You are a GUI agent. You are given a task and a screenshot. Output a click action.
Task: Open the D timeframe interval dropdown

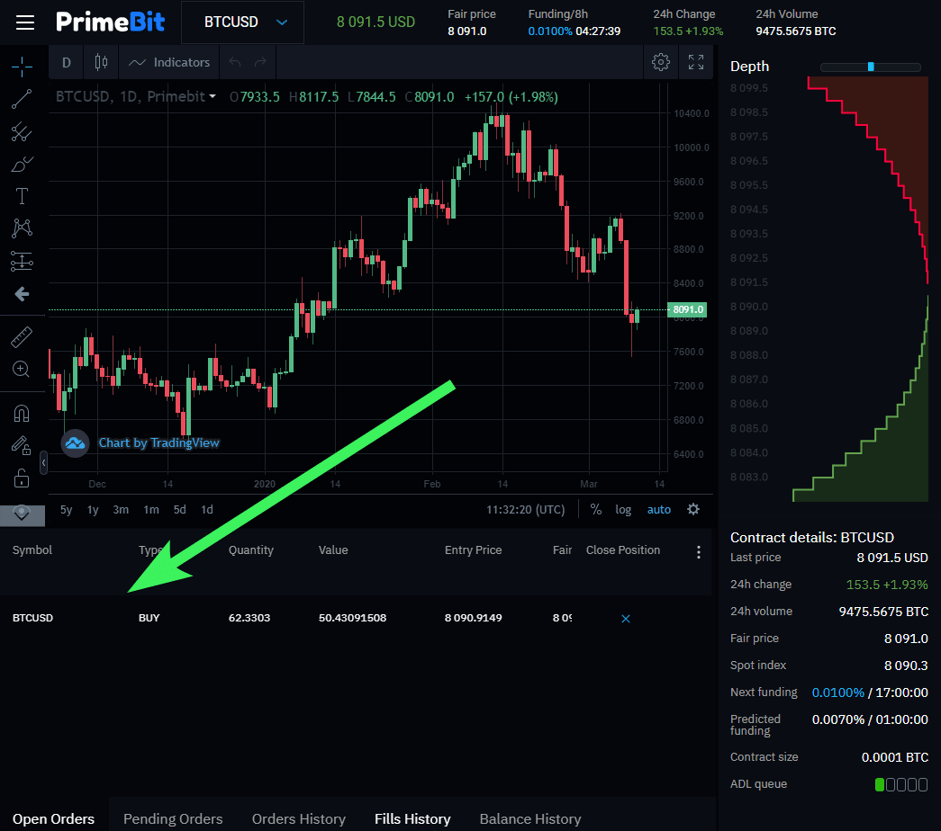(67, 62)
